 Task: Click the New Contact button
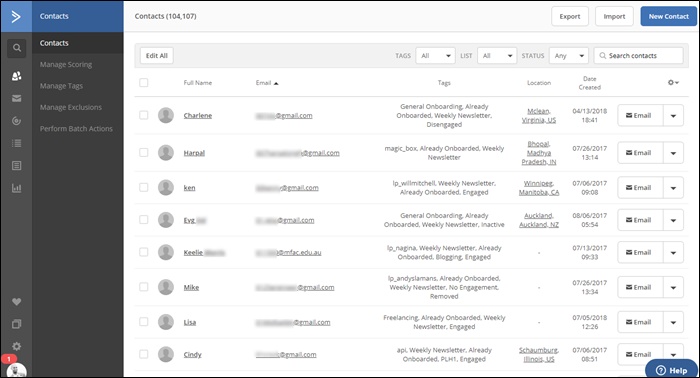[668, 17]
